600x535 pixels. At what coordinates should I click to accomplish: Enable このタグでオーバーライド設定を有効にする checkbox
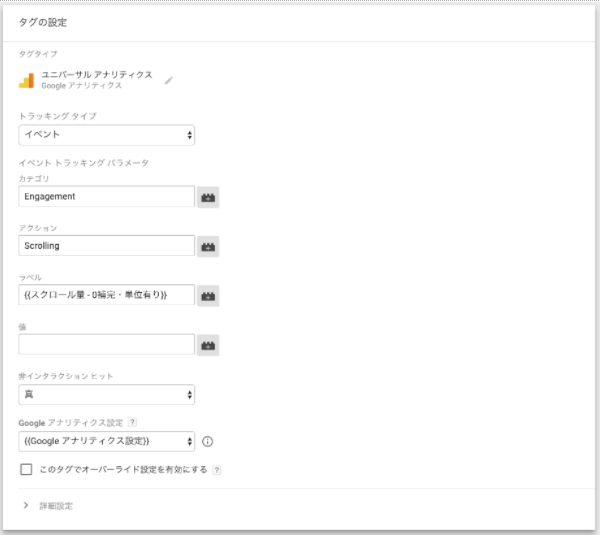[x=26, y=469]
